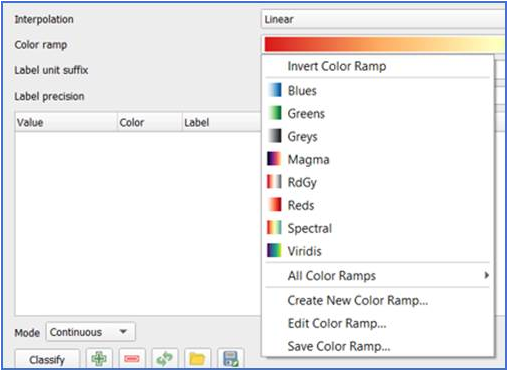Open the Interpolation Linear combo box

point(383,19)
